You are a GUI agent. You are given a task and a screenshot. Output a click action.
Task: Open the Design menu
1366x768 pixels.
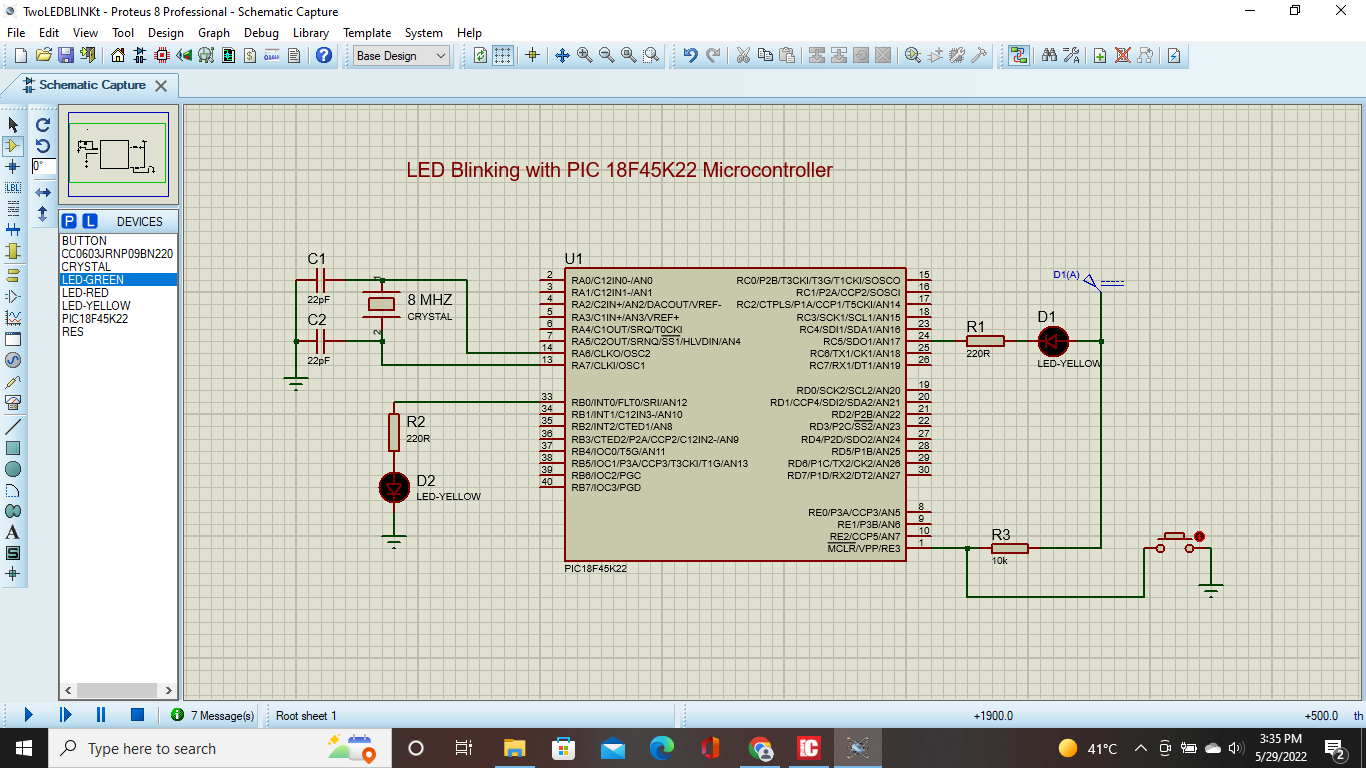(x=166, y=32)
